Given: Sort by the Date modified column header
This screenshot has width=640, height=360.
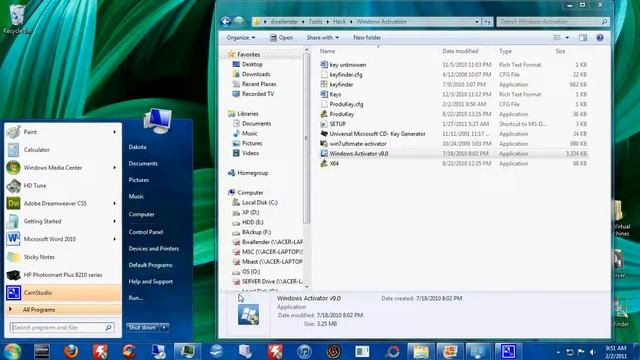Looking at the screenshot, I should click(x=460, y=51).
